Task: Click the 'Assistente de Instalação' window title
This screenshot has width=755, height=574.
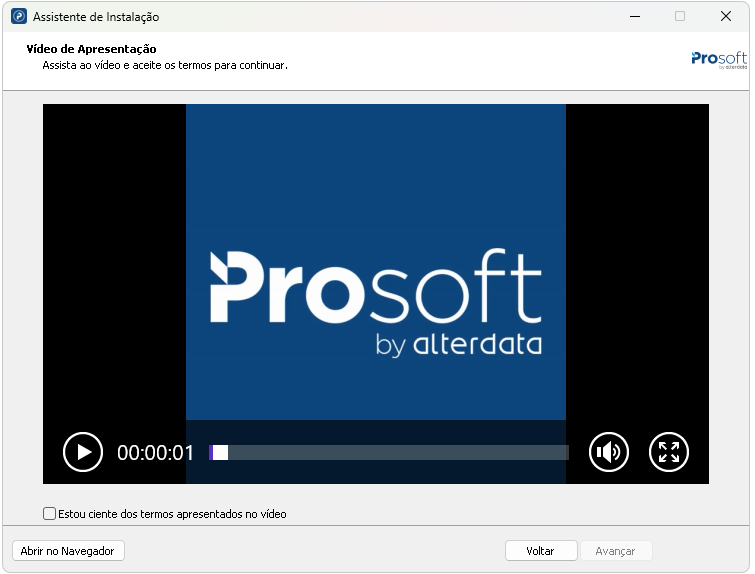Action: pos(96,17)
